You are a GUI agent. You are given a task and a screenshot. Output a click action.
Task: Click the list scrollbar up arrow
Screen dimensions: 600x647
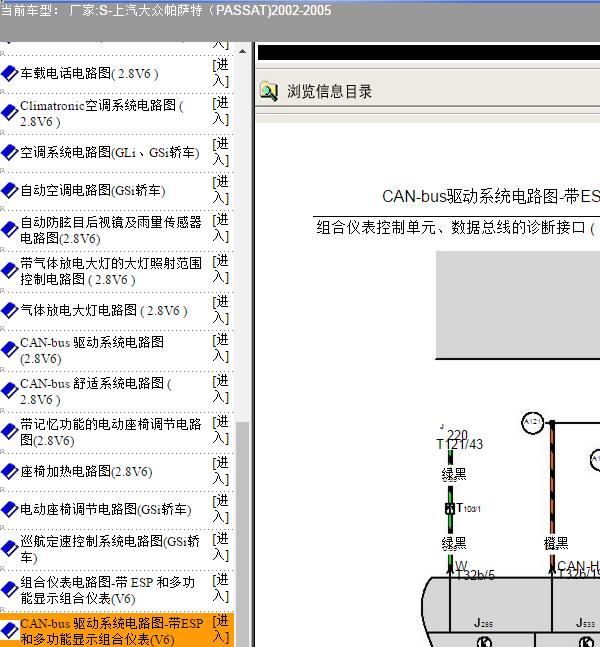[x=243, y=51]
